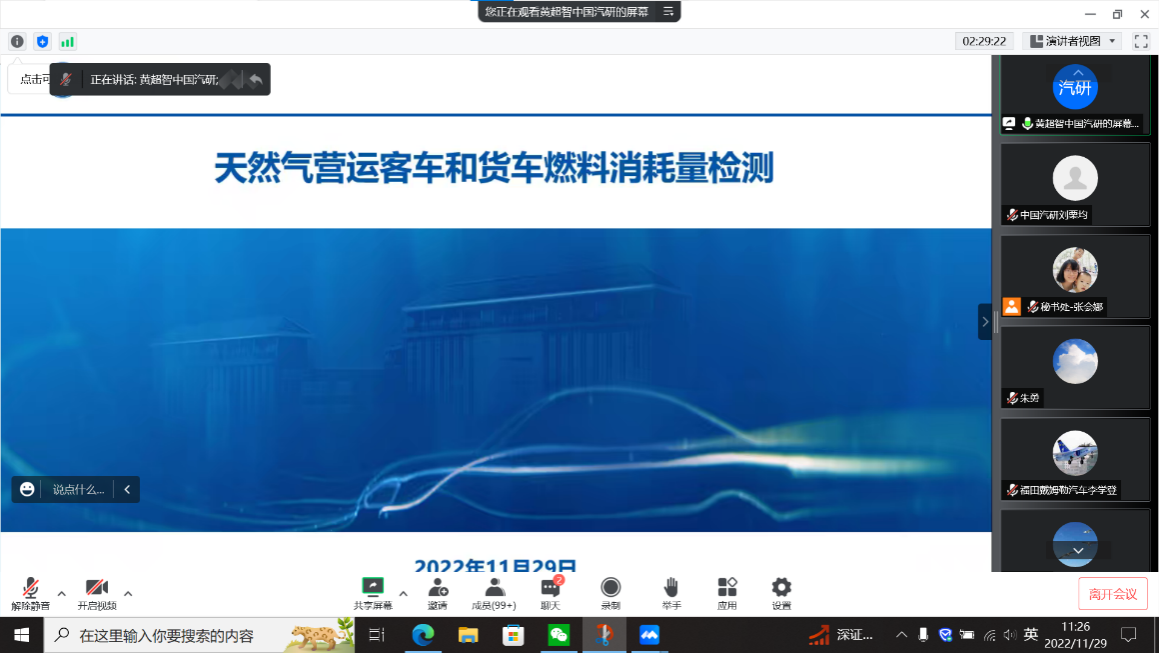Screen dimensions: 1159x653
Task: Check the green network signal icon
Action: (x=67, y=41)
